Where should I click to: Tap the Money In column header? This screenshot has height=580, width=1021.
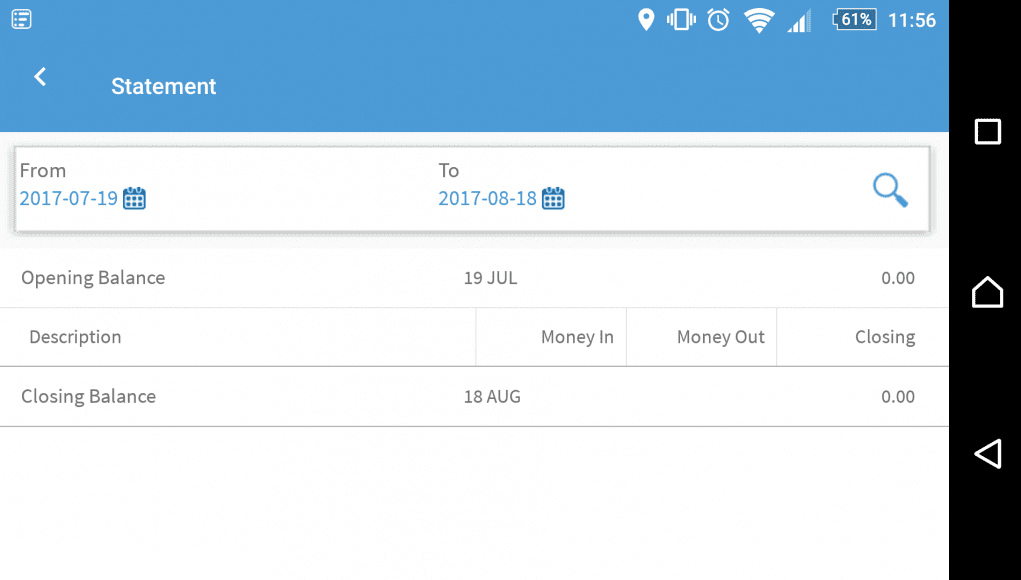tap(577, 337)
